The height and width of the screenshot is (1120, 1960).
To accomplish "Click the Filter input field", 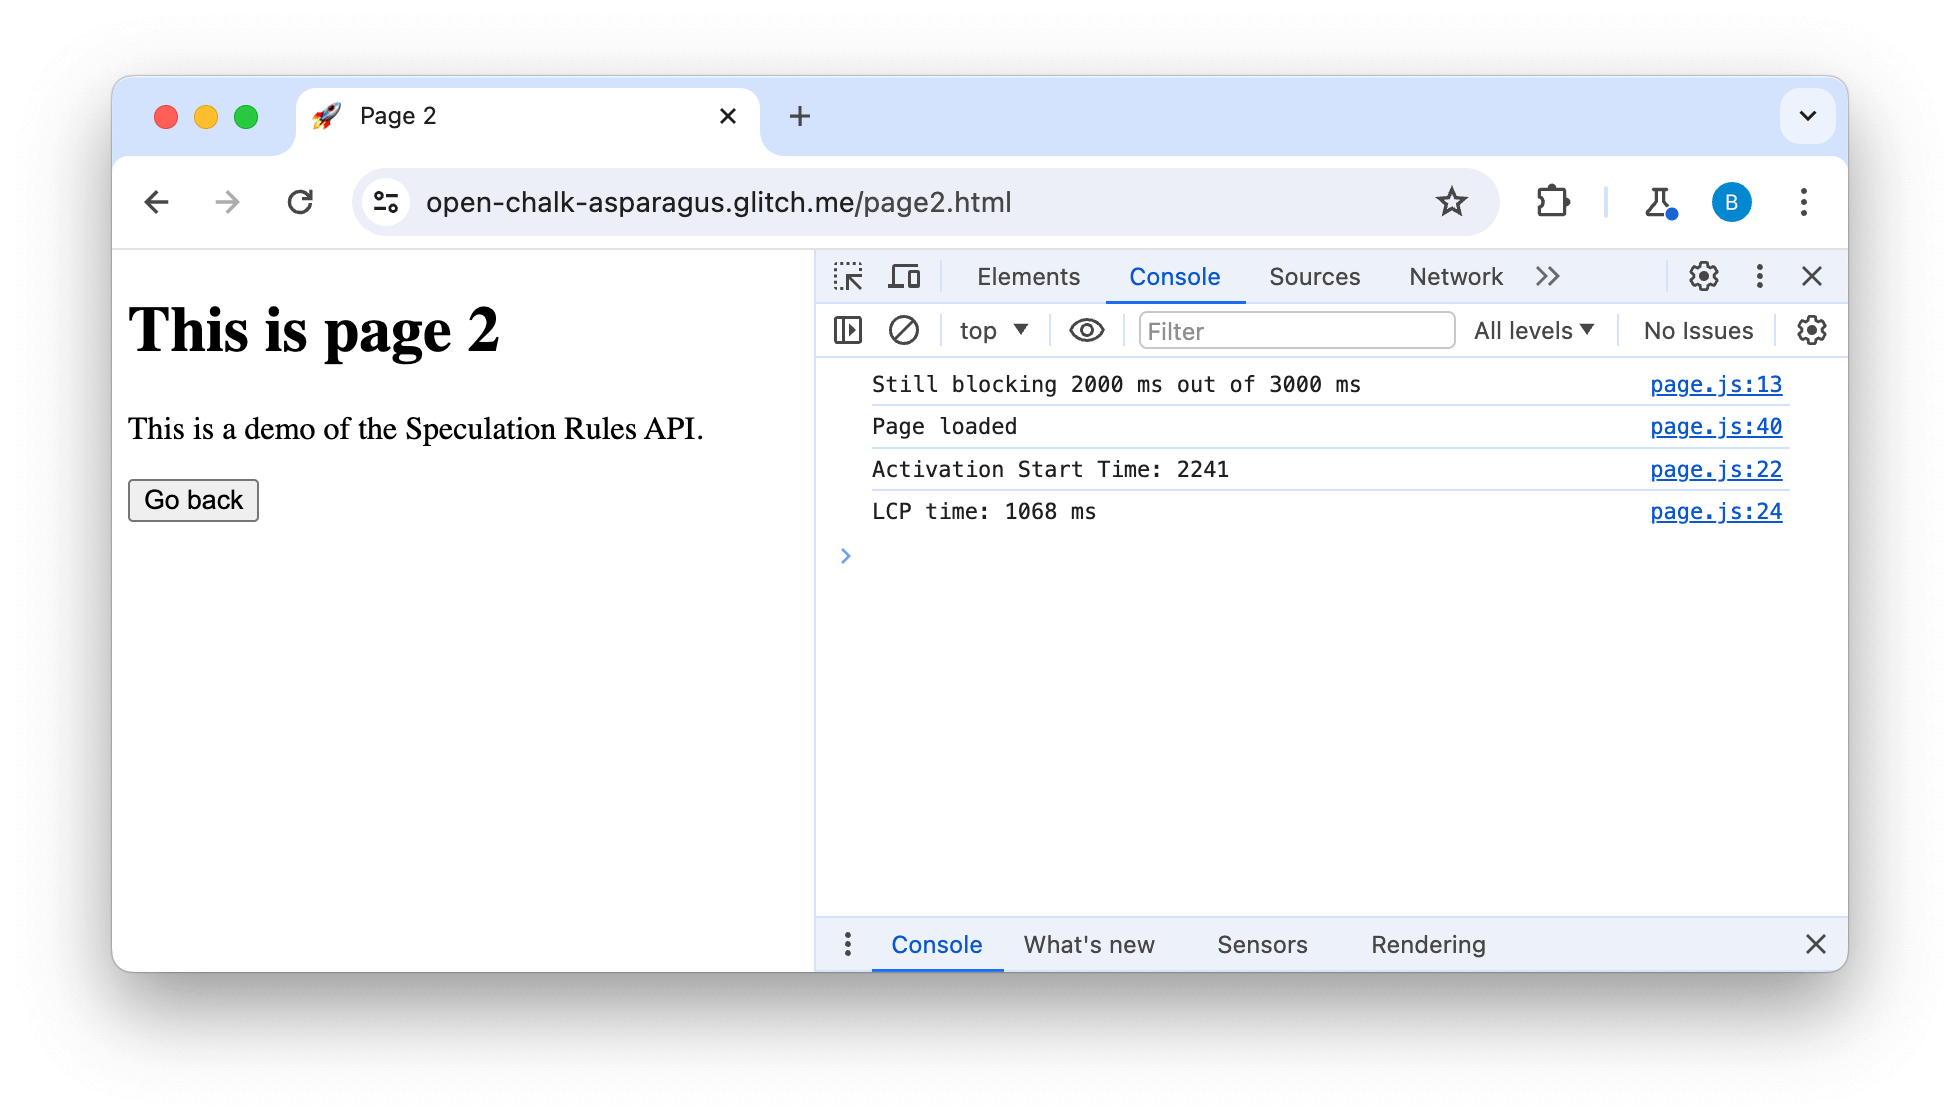I will [x=1294, y=330].
